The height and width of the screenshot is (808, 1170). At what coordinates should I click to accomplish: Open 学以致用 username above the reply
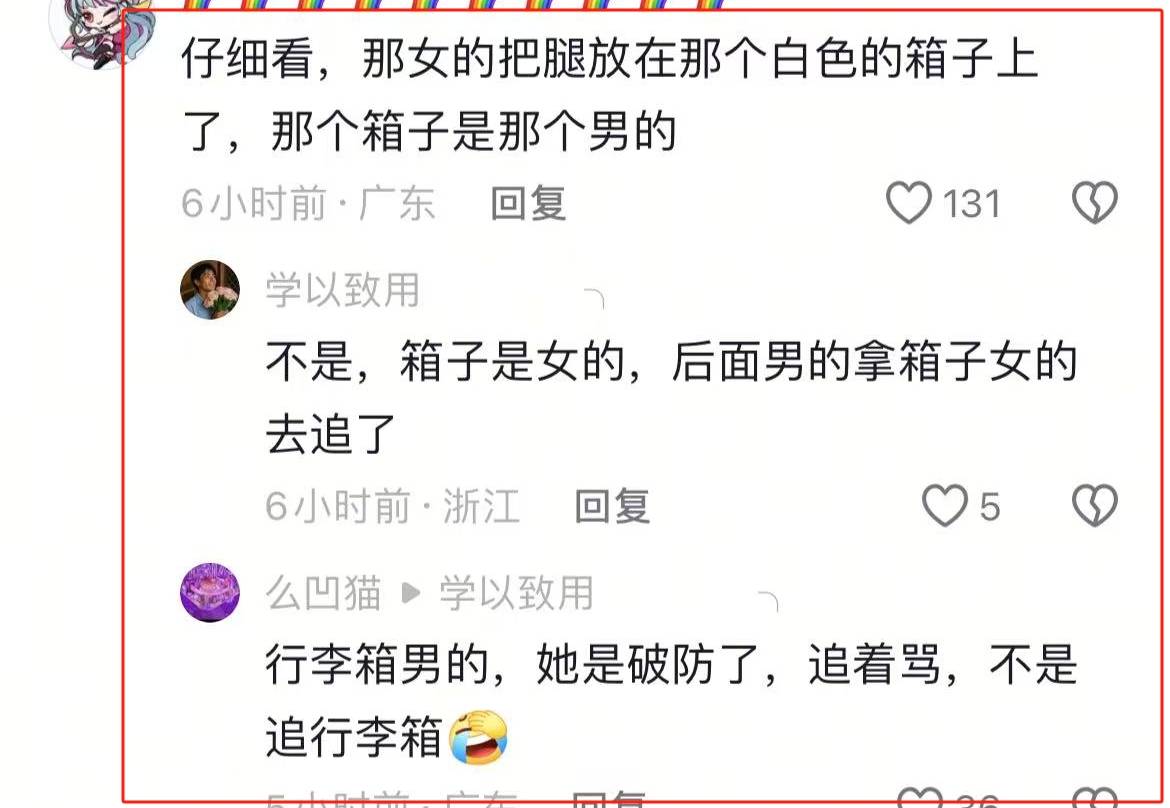point(343,289)
